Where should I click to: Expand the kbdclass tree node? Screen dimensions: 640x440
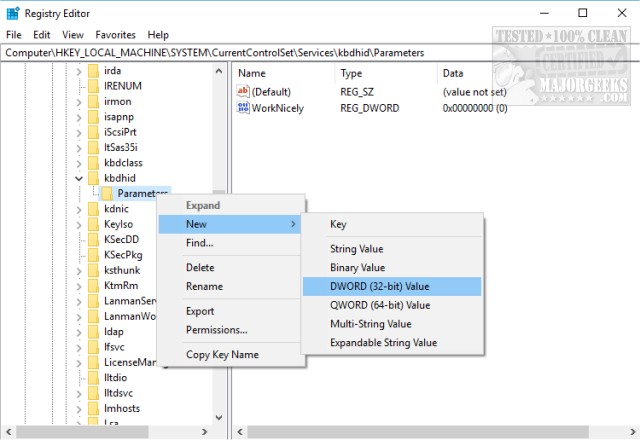79,164
